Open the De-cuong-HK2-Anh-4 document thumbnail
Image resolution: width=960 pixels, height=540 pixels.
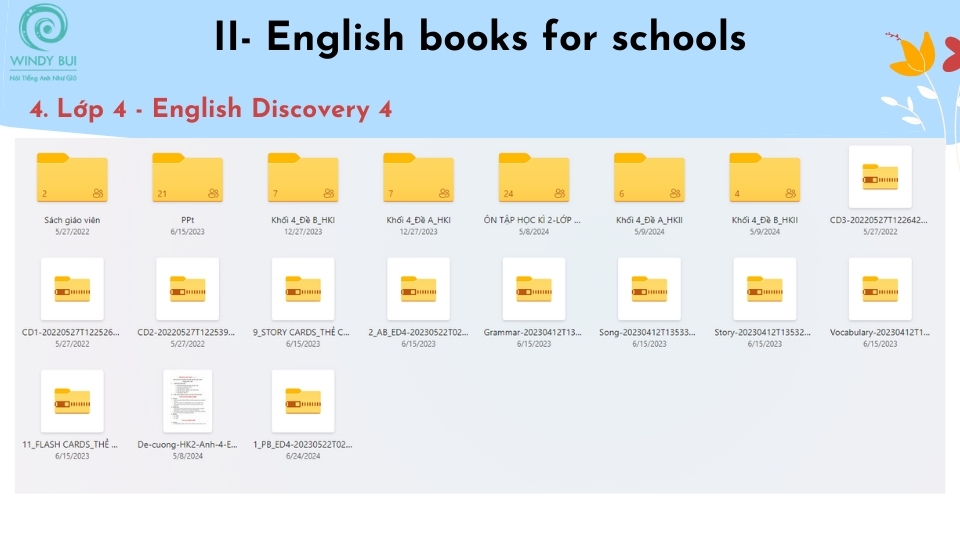pos(187,401)
